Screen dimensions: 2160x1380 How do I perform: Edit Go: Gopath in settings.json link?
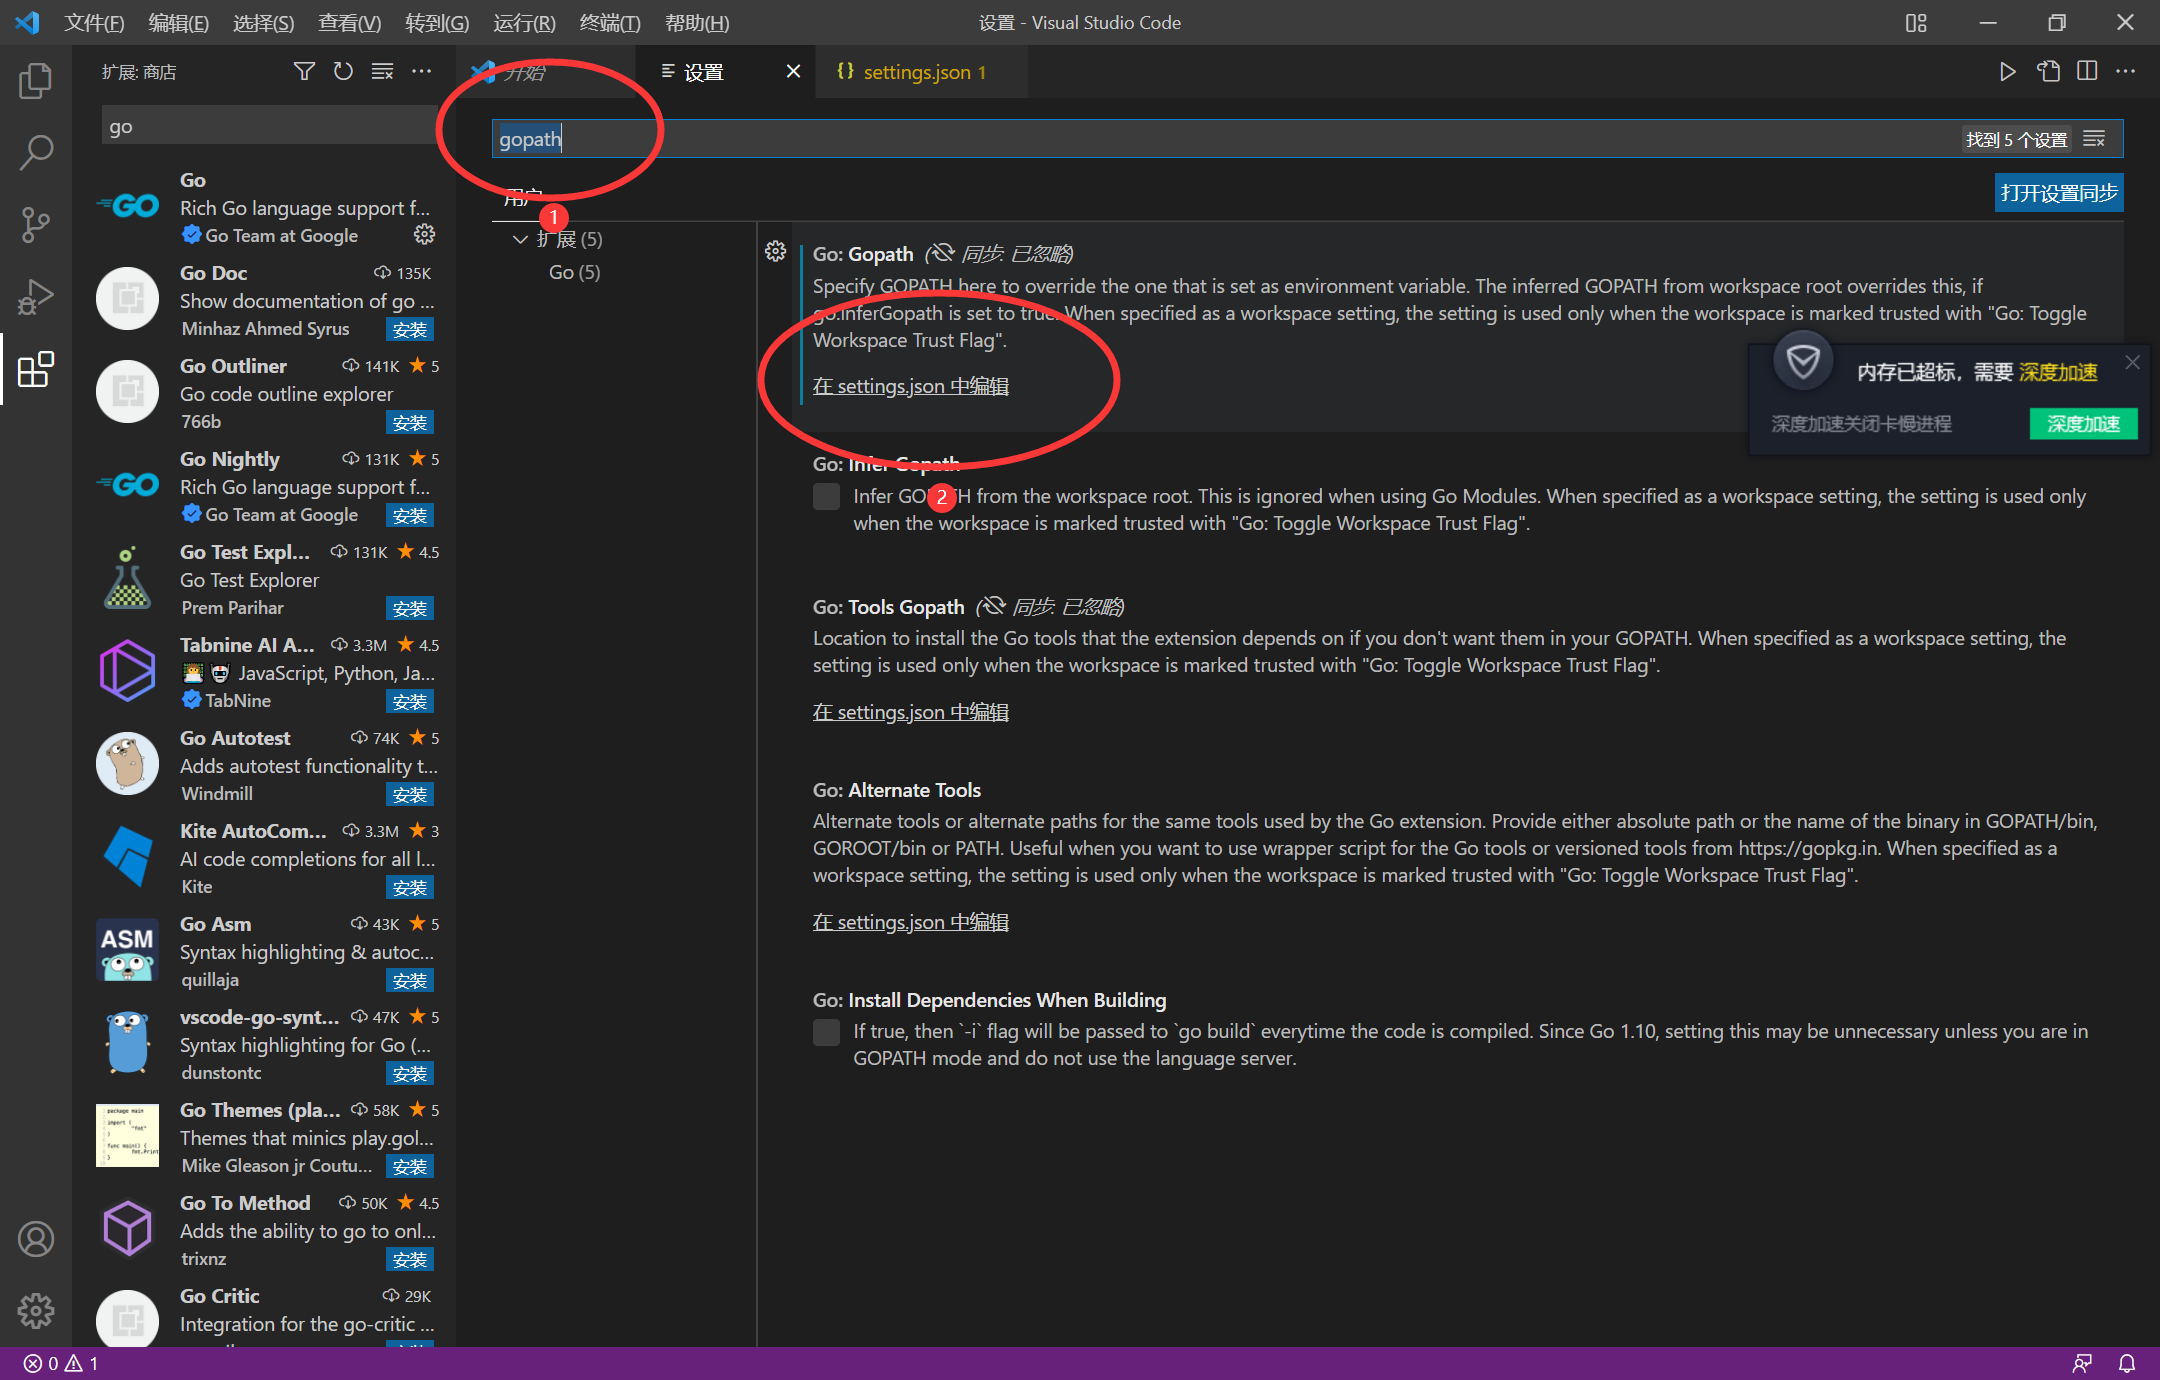tap(911, 386)
